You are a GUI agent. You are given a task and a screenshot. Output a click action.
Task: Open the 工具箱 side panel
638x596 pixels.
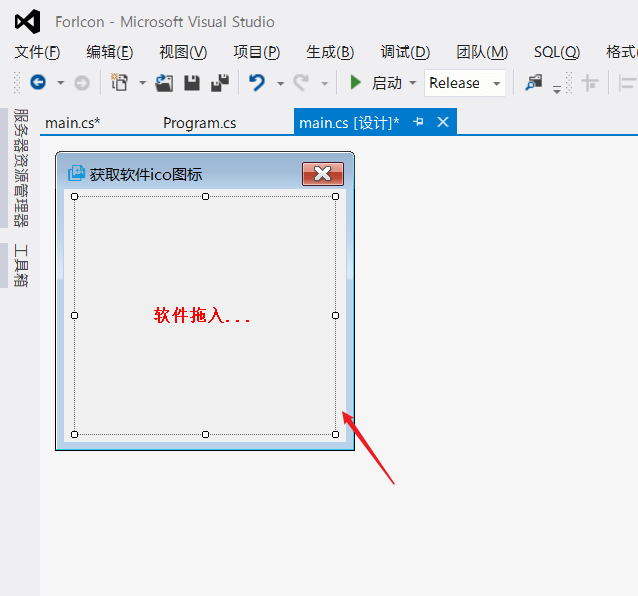pos(21,265)
